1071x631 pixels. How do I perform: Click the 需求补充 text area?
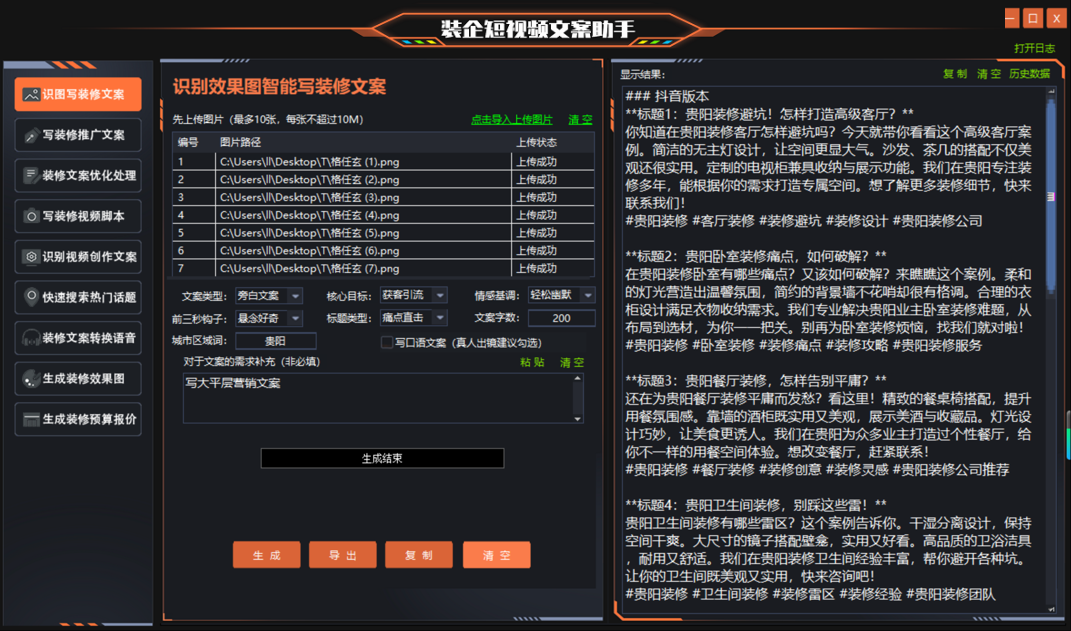378,398
